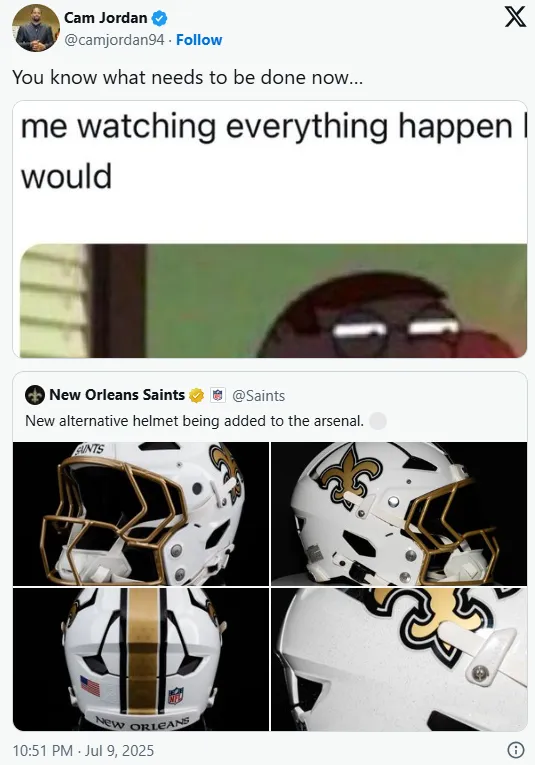Open the close-up fleur-de-lis decal photo

pyautogui.click(x=399, y=659)
